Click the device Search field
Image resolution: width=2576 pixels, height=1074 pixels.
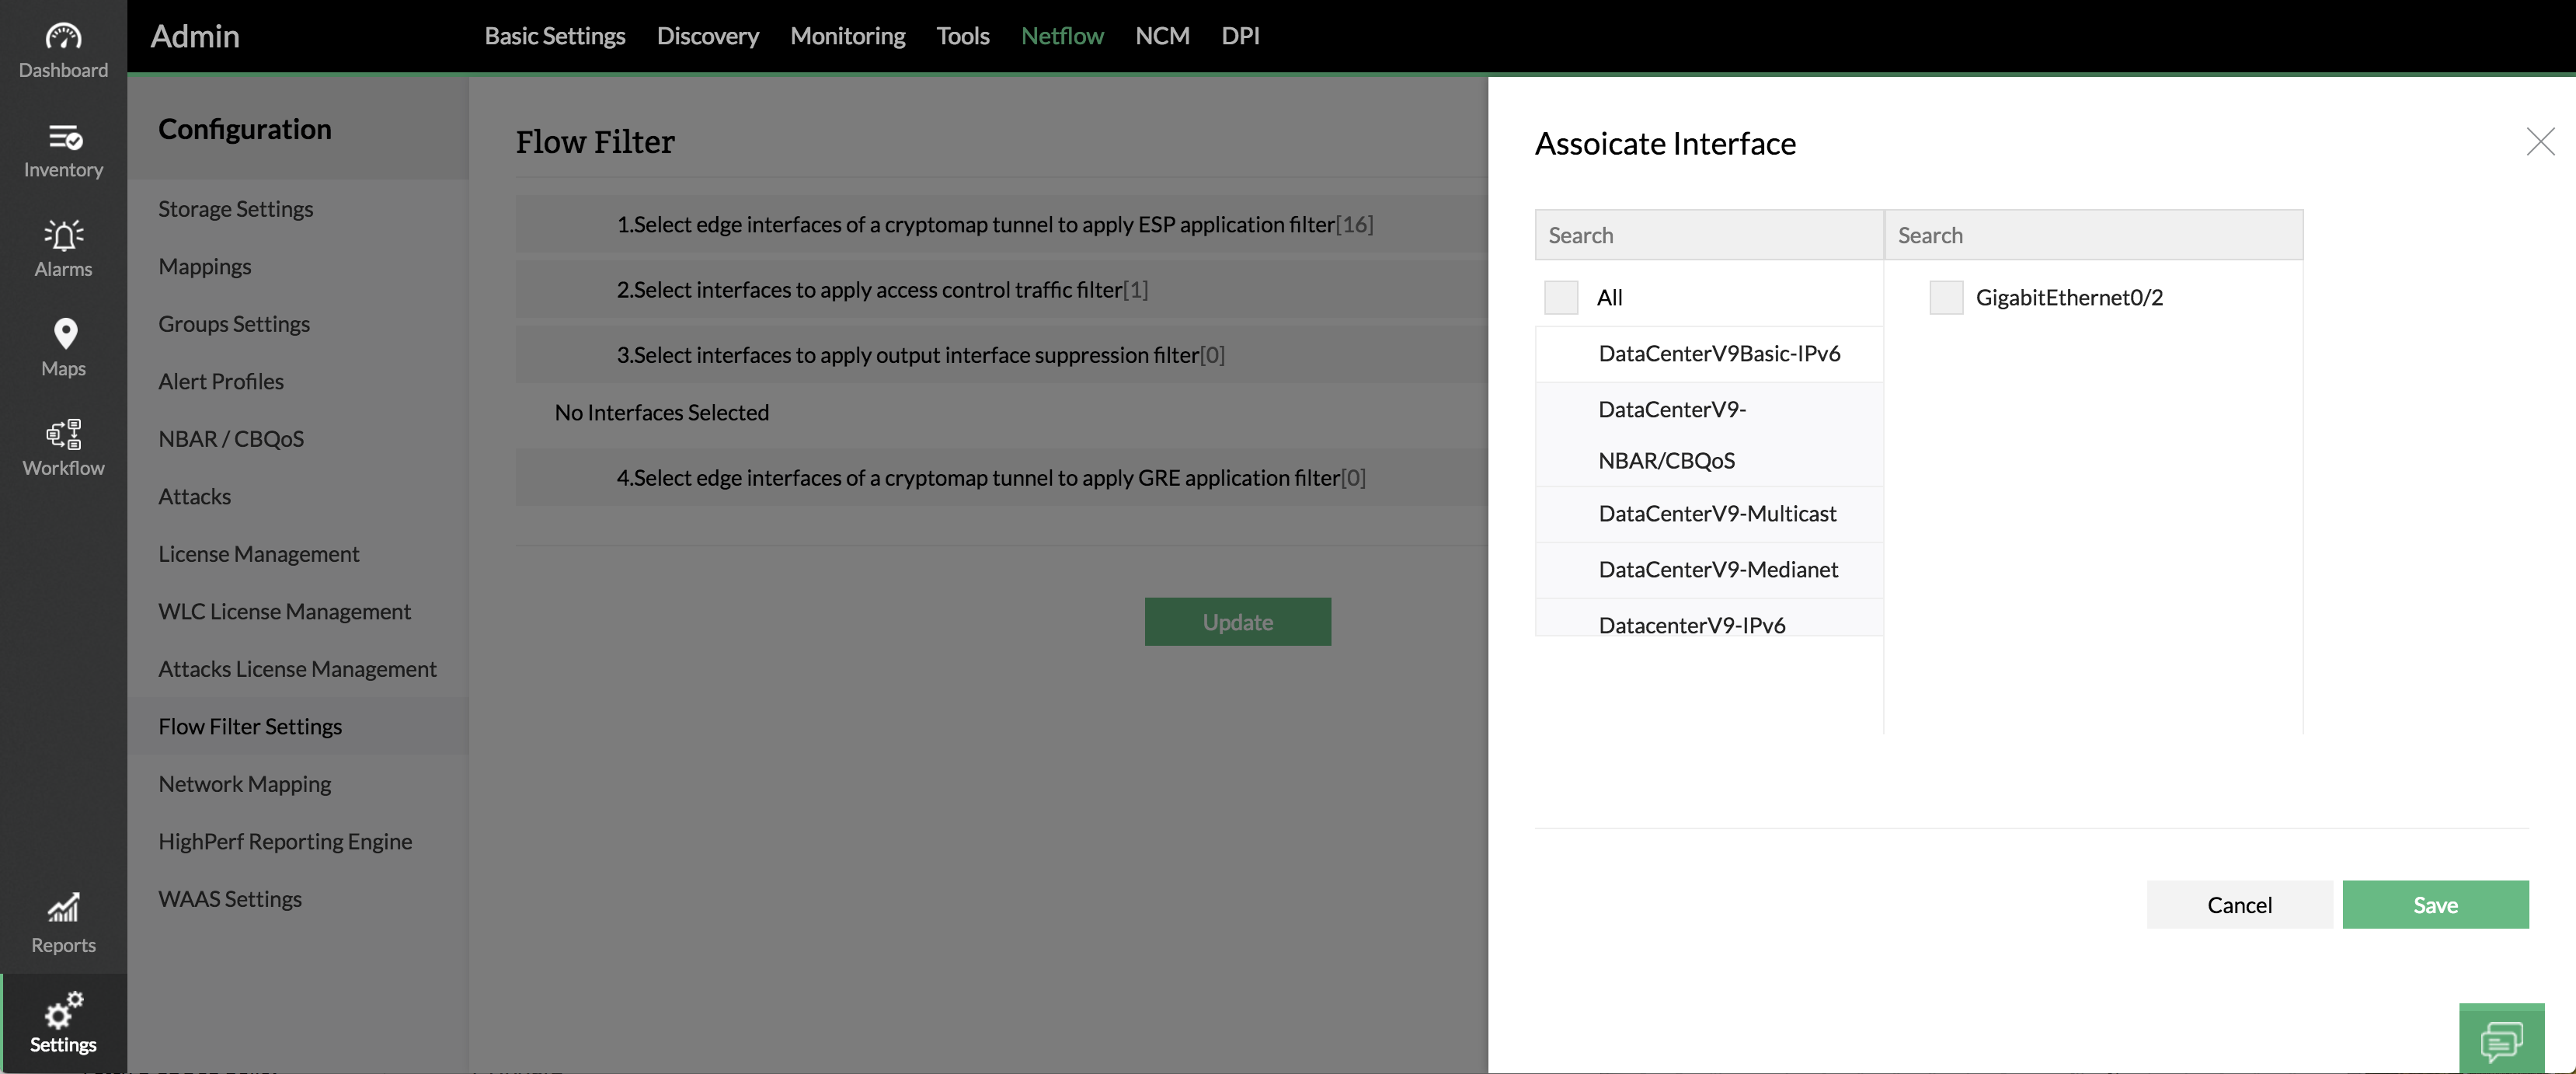pyautogui.click(x=1708, y=236)
